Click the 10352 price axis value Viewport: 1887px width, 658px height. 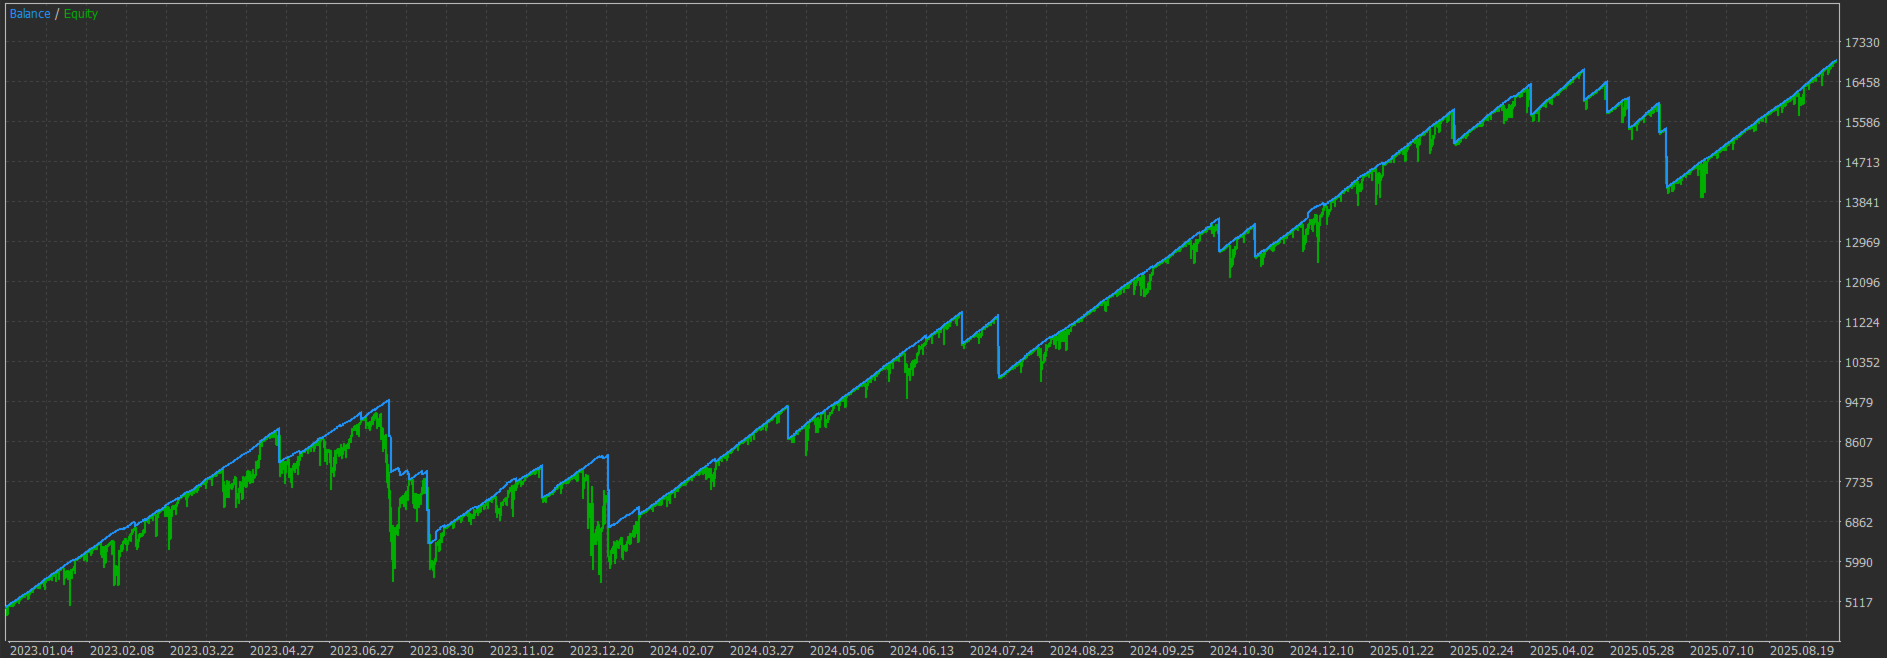tap(1862, 363)
